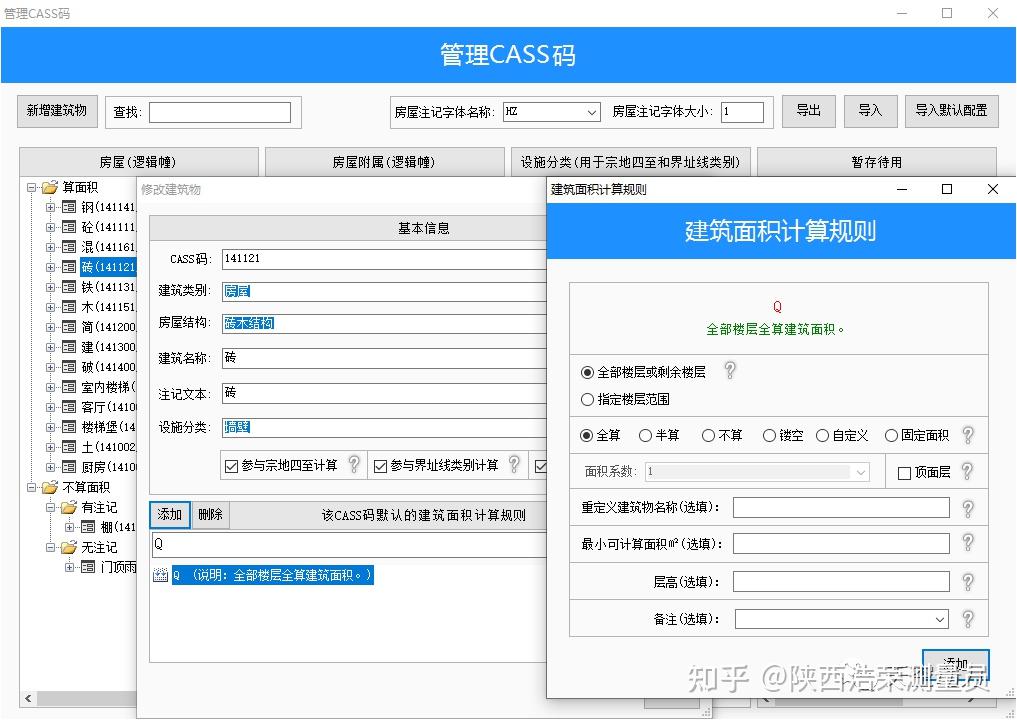Uncheck 参与宗地四至计算 checkbox
Image resolution: width=1017 pixels, height=720 pixels.
coord(232,466)
